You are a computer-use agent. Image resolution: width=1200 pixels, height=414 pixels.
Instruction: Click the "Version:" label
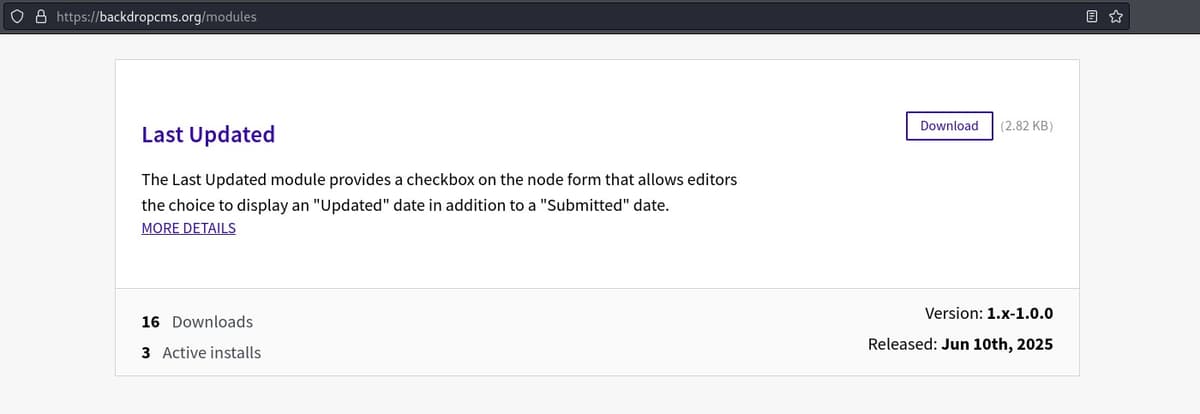point(953,314)
